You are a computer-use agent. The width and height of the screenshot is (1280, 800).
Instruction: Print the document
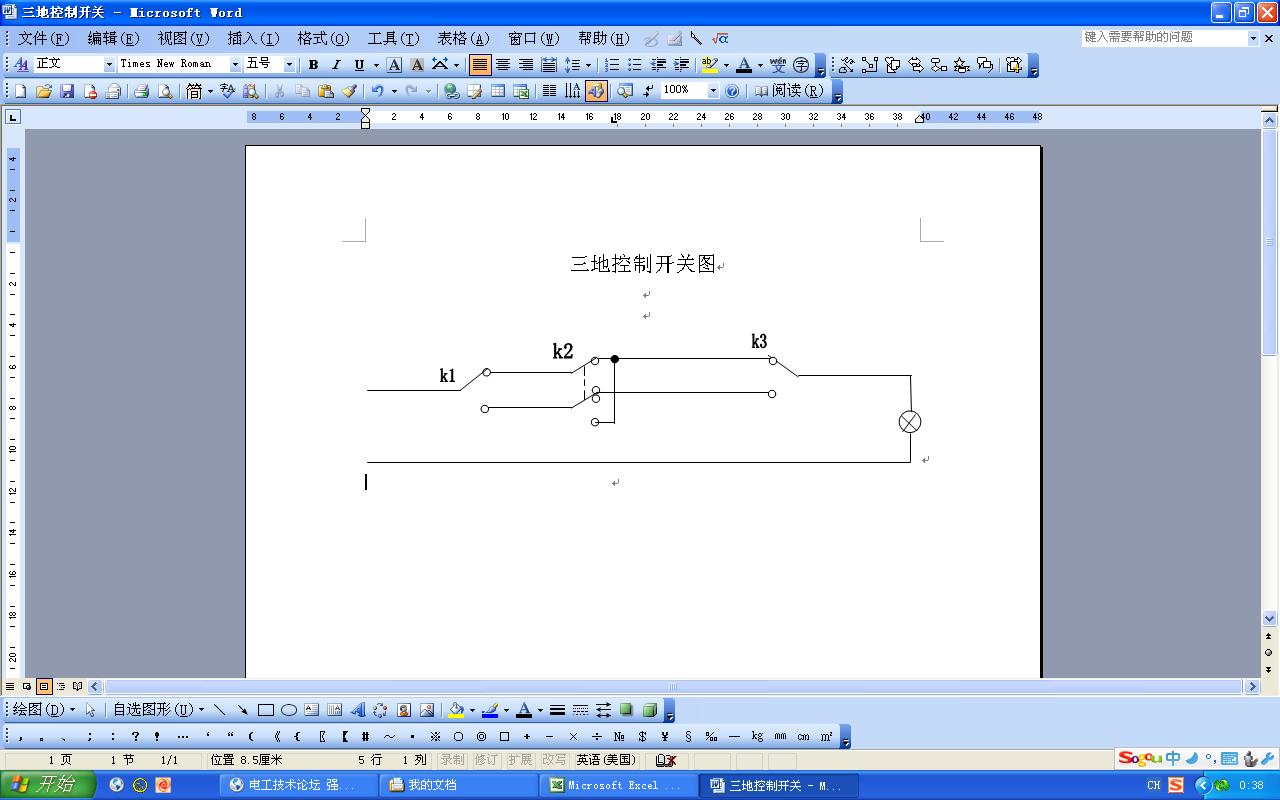pos(141,91)
